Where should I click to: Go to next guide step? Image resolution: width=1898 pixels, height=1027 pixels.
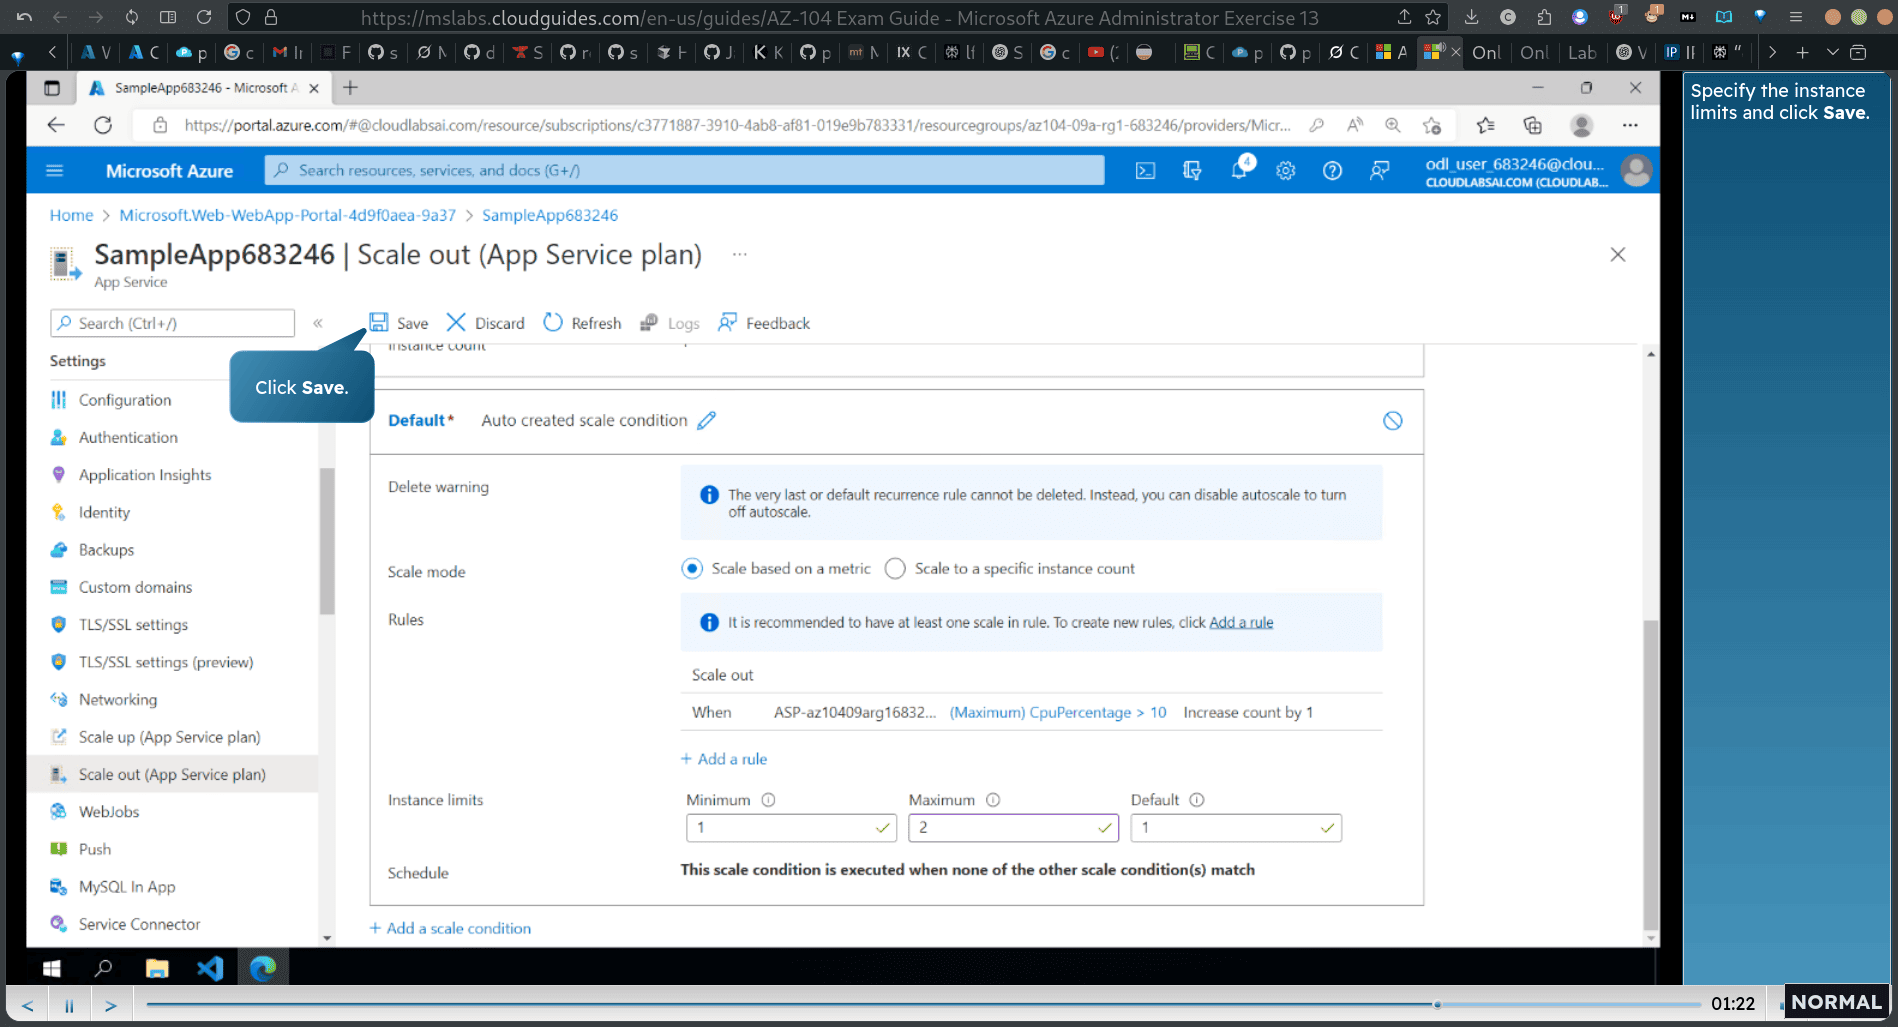[x=110, y=1005]
